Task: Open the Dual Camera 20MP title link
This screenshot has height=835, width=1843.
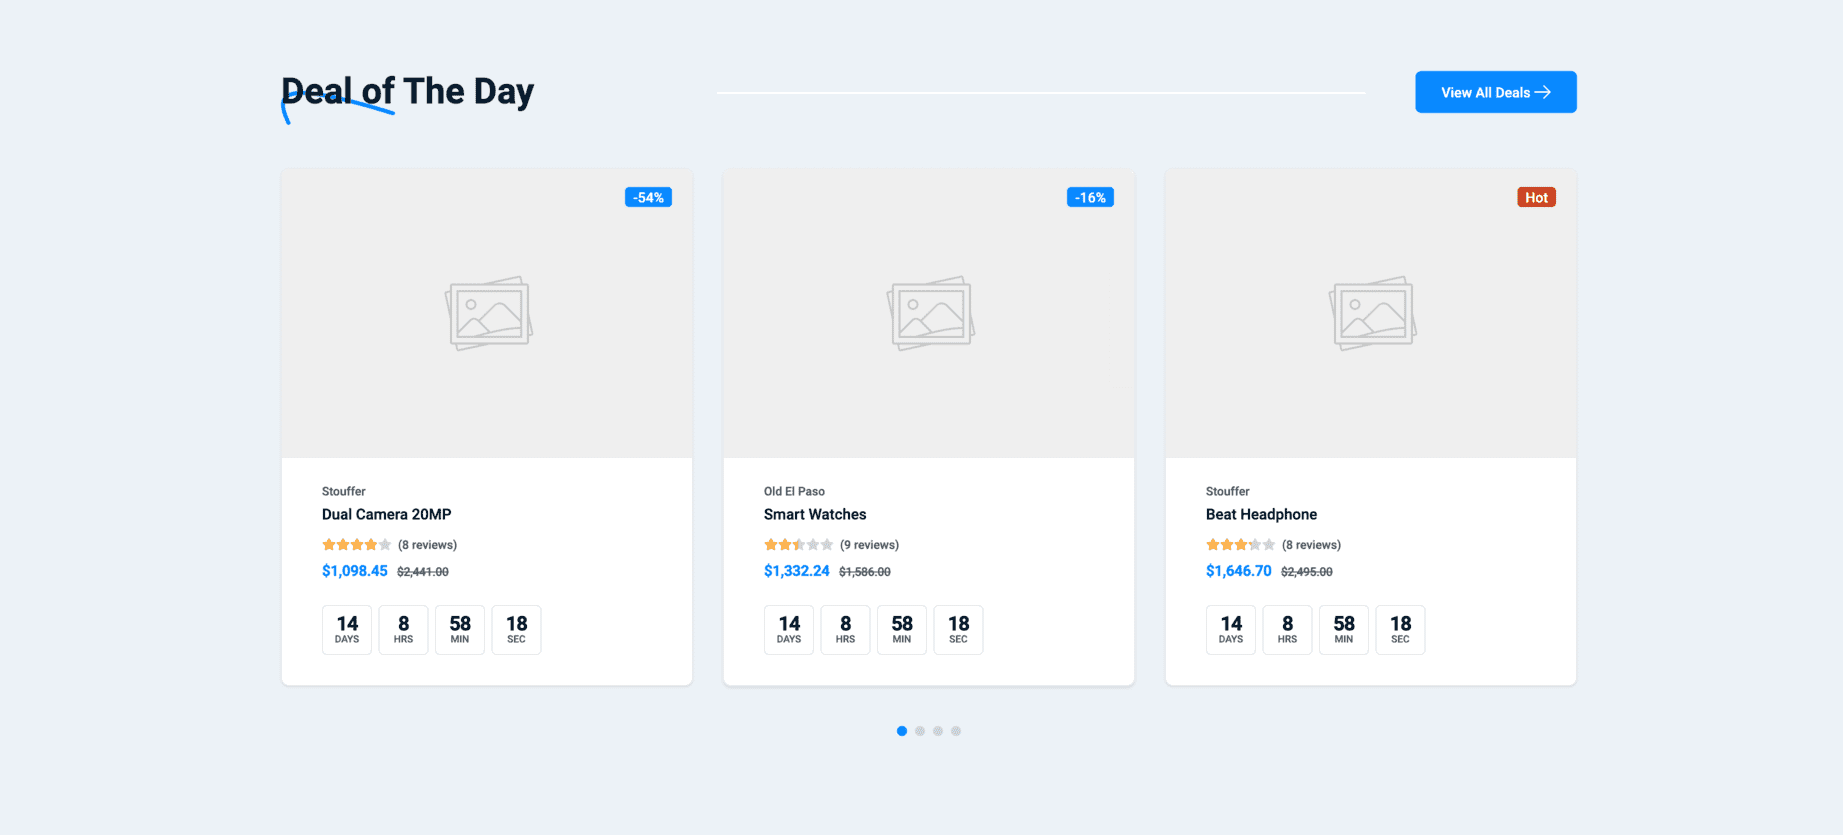Action: tap(386, 514)
